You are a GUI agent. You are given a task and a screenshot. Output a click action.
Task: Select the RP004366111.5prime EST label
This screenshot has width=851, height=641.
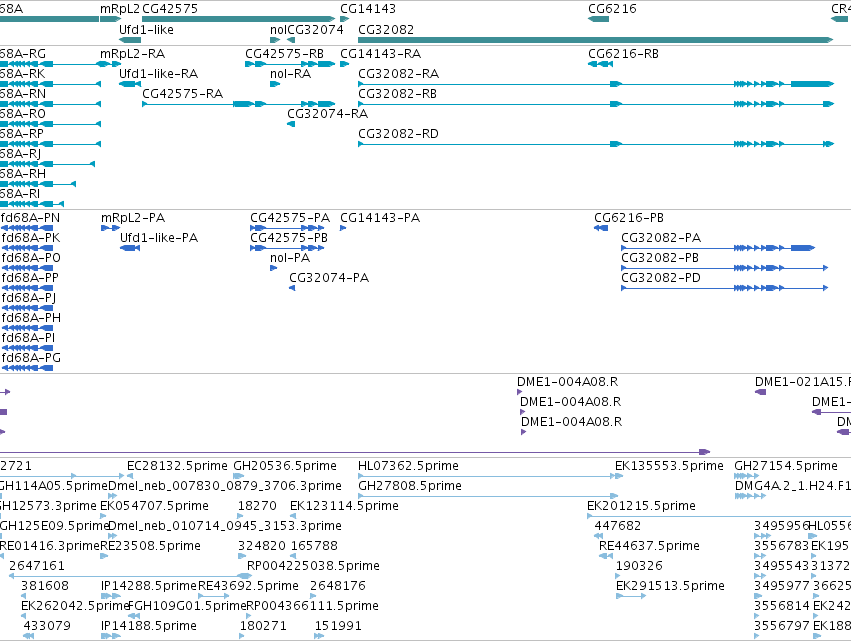312,607
